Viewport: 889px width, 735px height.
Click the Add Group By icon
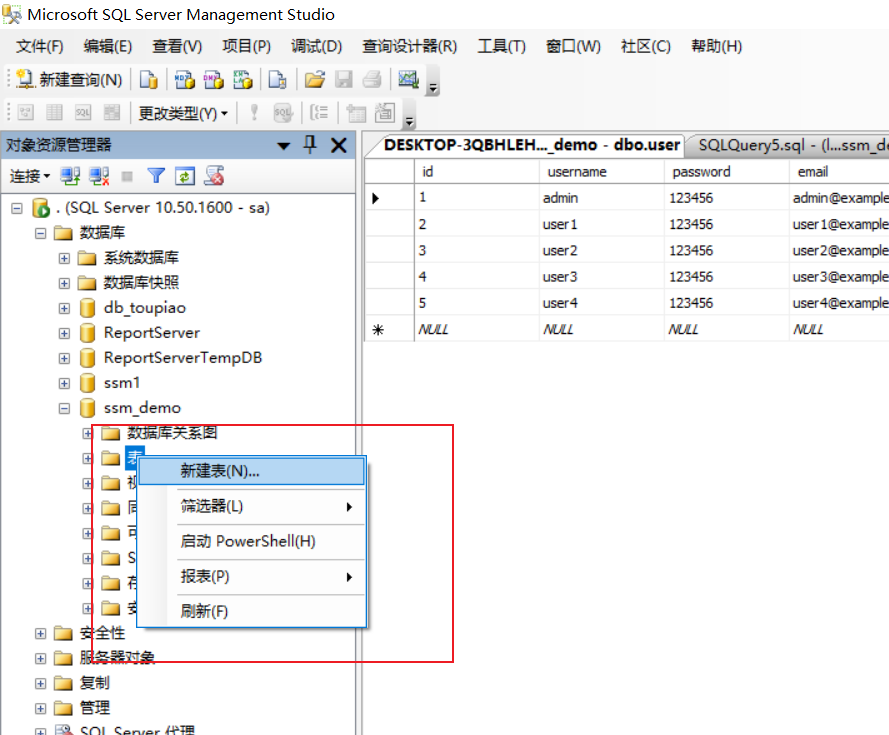(319, 112)
